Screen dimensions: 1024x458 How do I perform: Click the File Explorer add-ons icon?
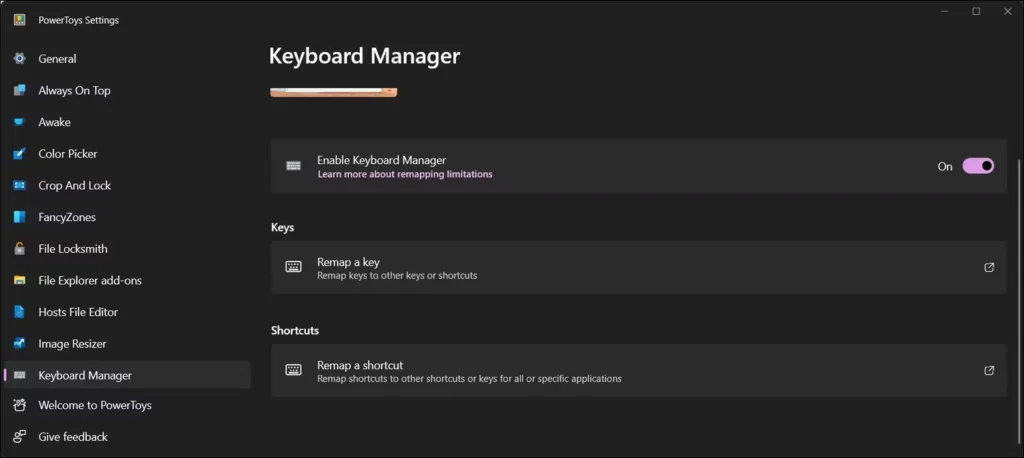(20, 280)
